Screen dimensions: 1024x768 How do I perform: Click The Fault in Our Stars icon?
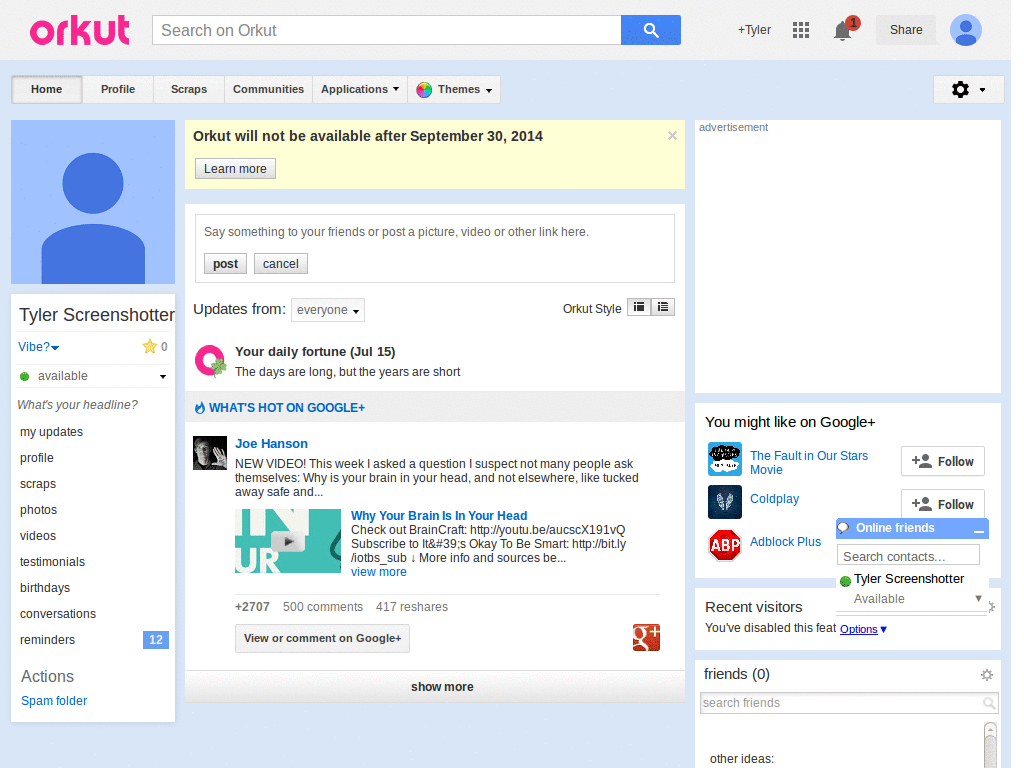(725, 459)
